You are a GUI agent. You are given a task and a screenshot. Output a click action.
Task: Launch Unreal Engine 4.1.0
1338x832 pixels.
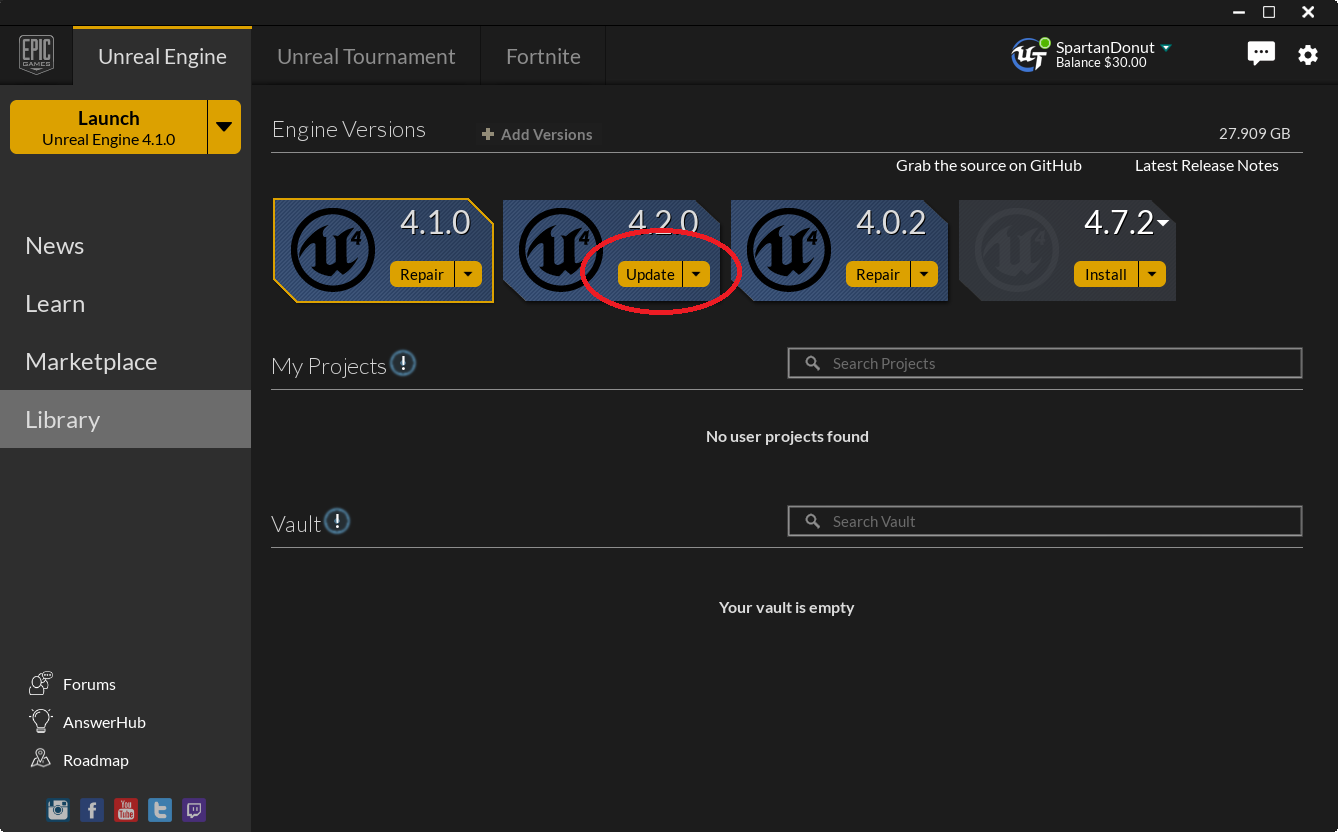point(108,127)
